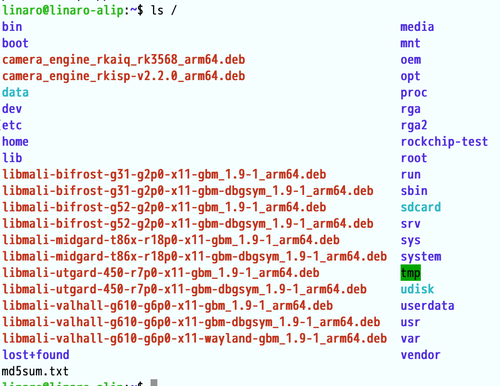Click libmali-valhall-g610 wayland-gbm deb file
The image size is (500, 386).
point(194,338)
